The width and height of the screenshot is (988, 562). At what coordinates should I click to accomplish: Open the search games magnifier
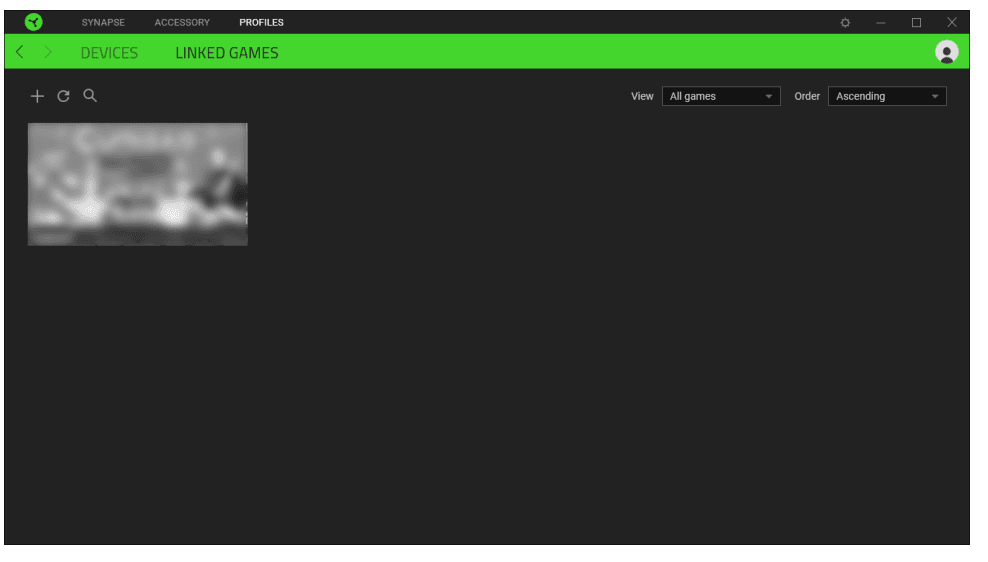(x=90, y=96)
